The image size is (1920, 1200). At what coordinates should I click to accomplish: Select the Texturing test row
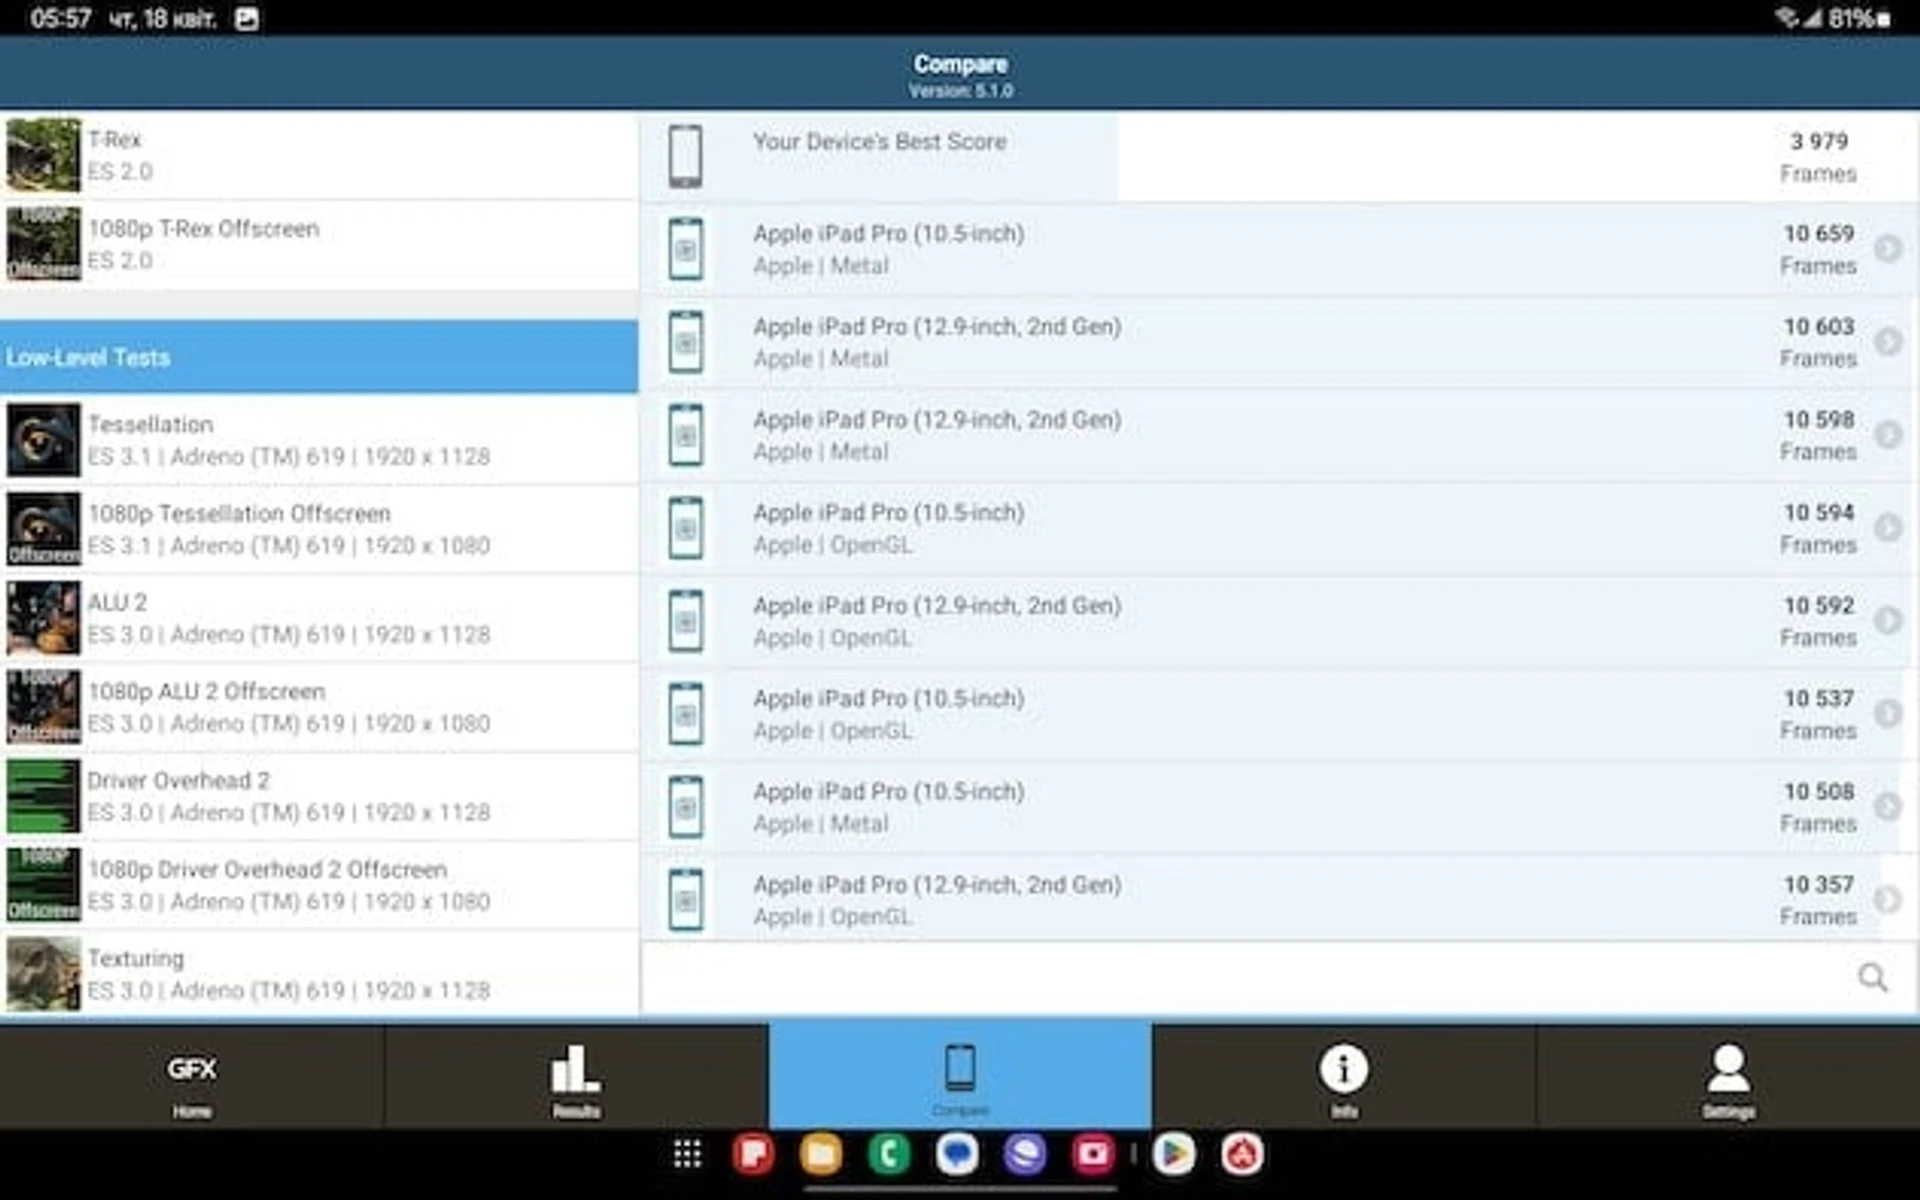point(319,974)
